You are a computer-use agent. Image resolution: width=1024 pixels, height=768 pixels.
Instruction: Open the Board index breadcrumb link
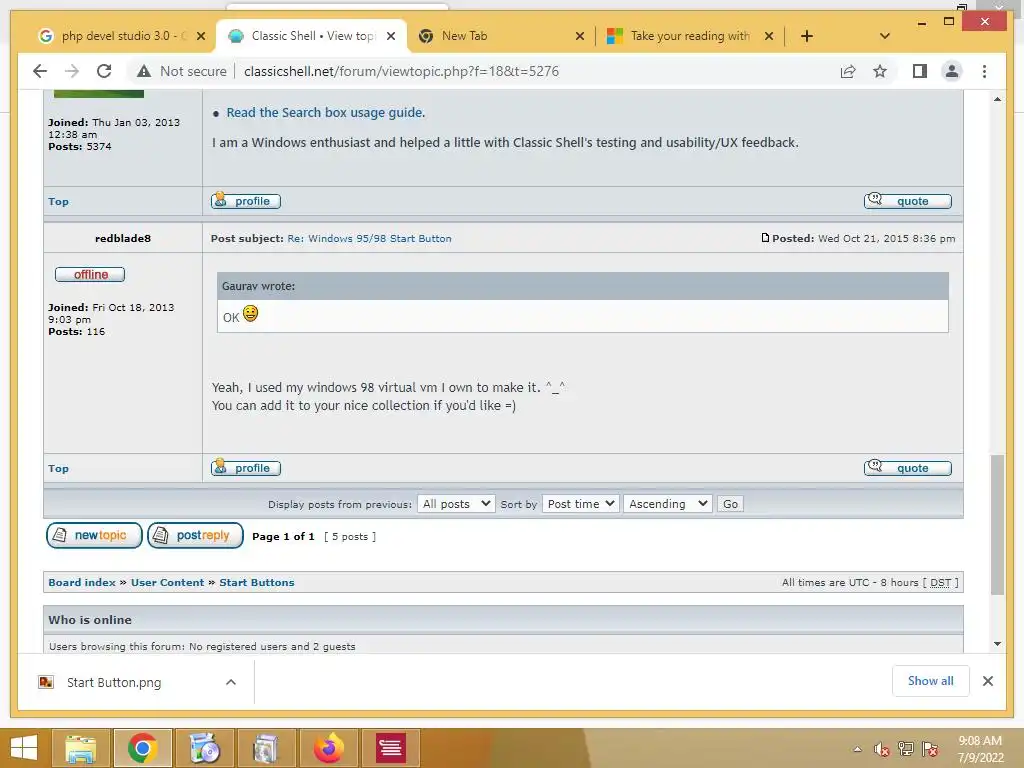(x=82, y=583)
